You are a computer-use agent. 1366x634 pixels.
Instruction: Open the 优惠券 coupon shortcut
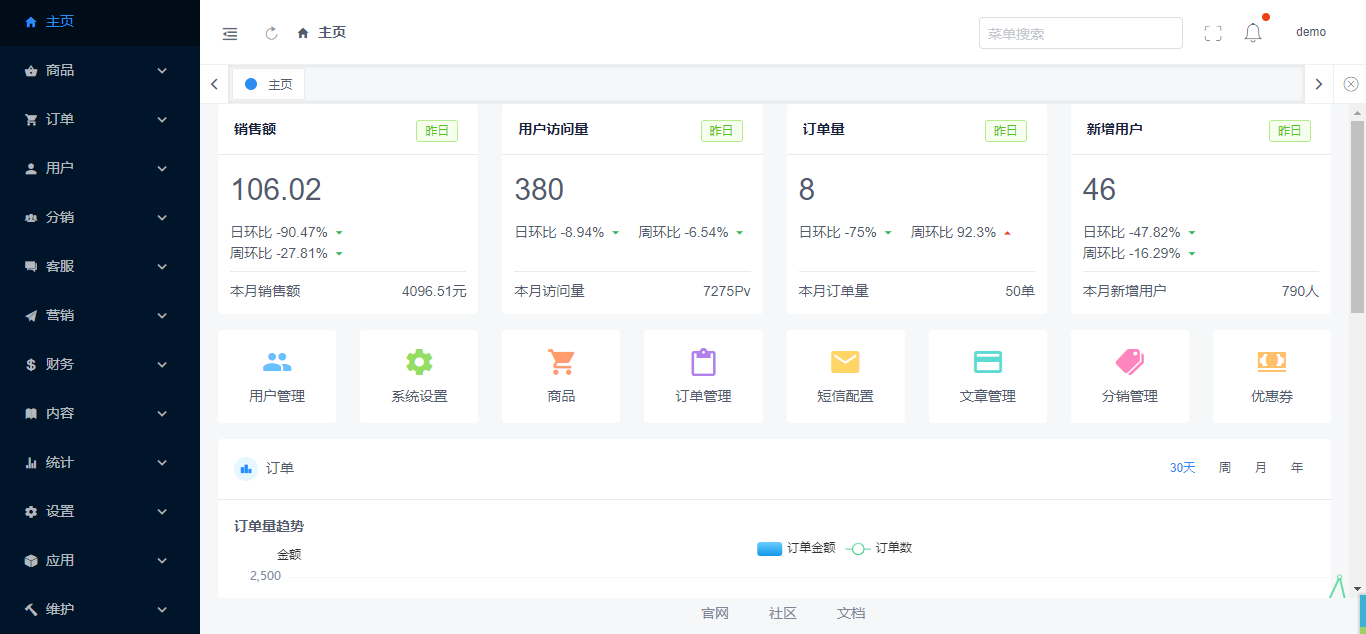coord(1271,362)
